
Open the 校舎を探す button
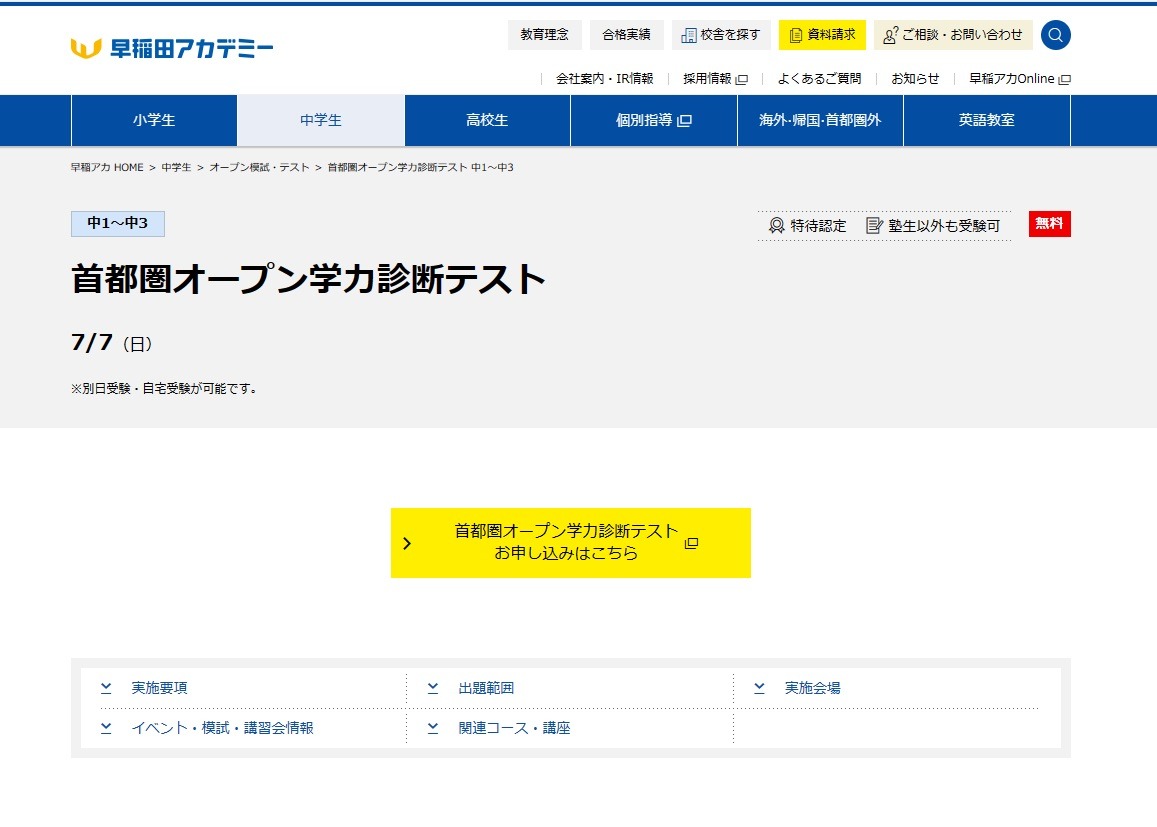coord(721,35)
